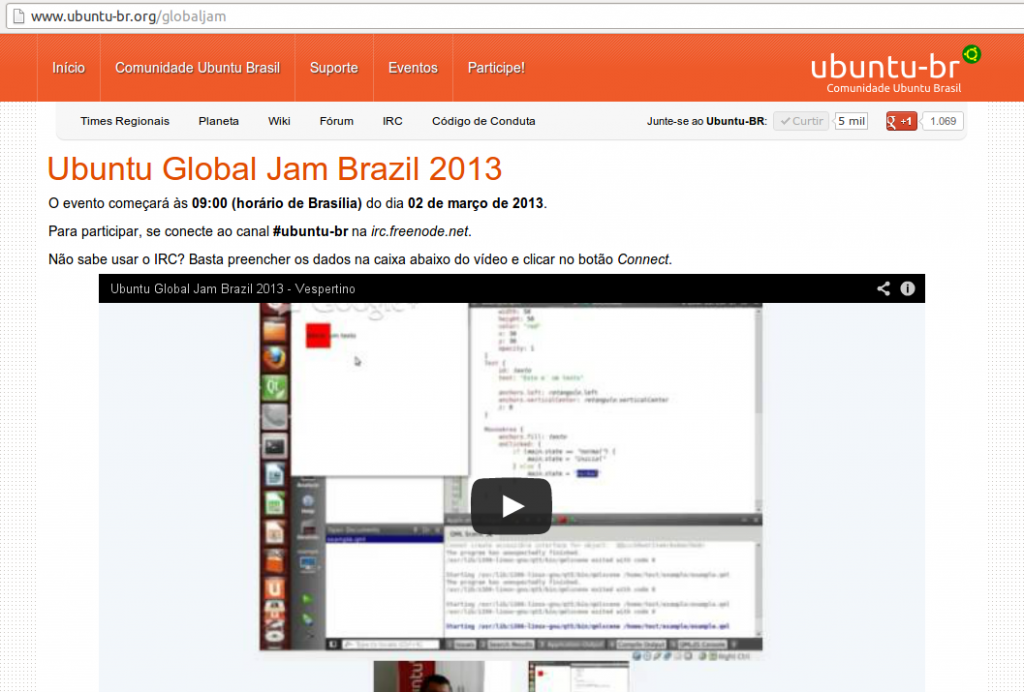
Task: Click the Qt Creator icon in the video's launcher
Action: (x=274, y=387)
